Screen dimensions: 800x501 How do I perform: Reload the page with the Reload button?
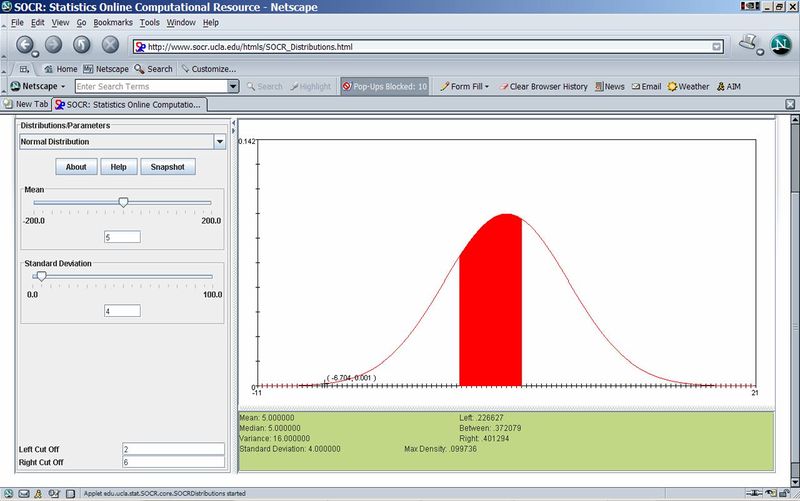coord(82,45)
